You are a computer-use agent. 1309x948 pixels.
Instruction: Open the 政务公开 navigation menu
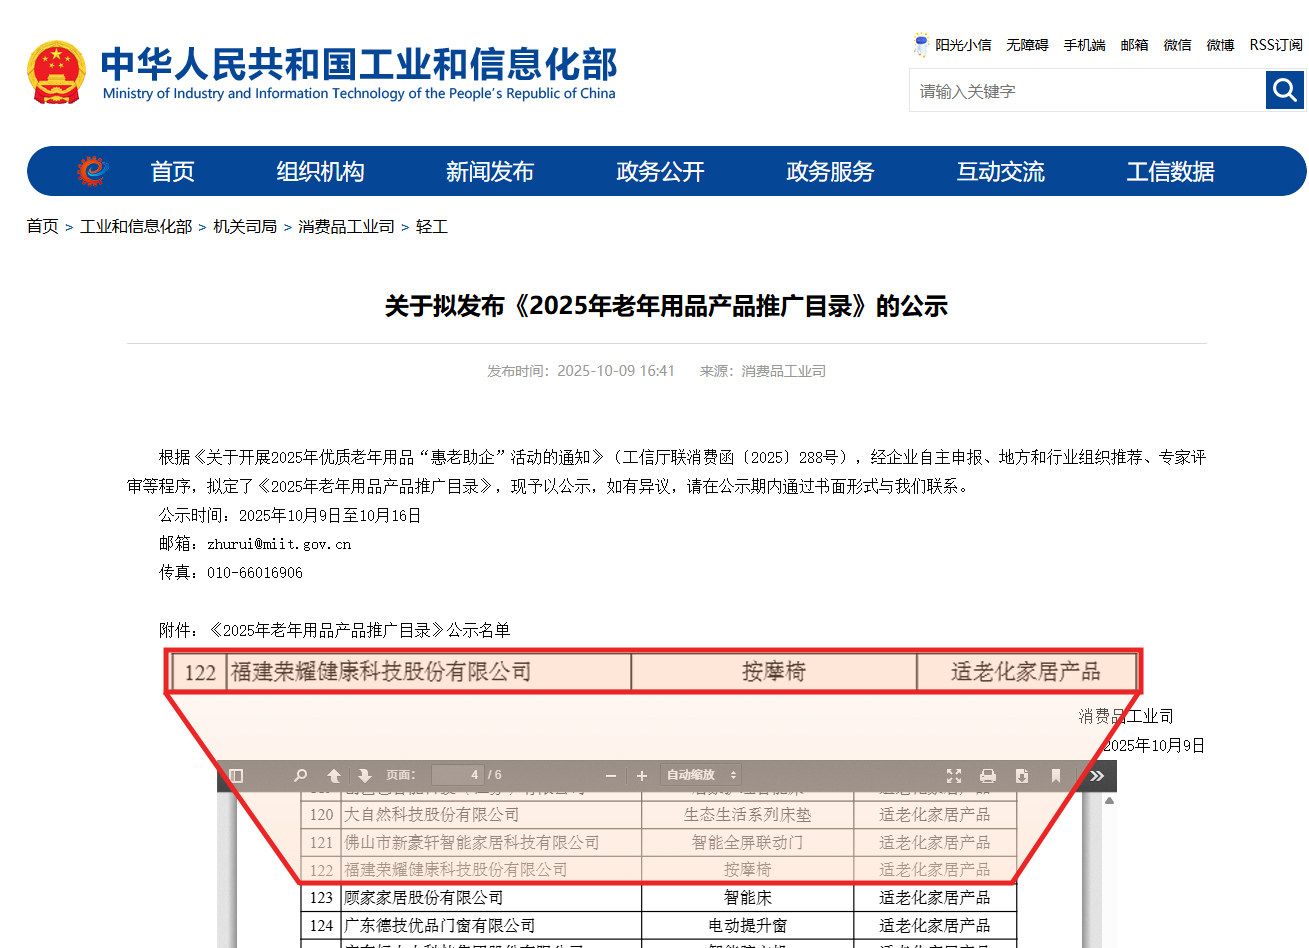[660, 172]
